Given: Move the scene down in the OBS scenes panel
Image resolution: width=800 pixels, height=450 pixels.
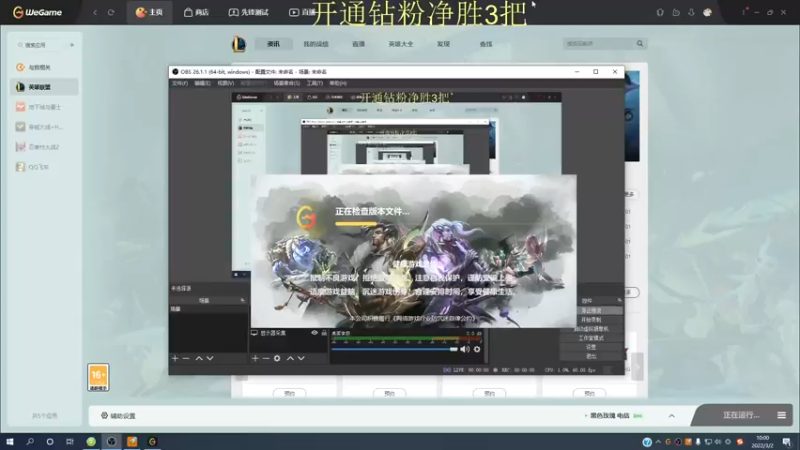Looking at the screenshot, I should click(x=210, y=359).
